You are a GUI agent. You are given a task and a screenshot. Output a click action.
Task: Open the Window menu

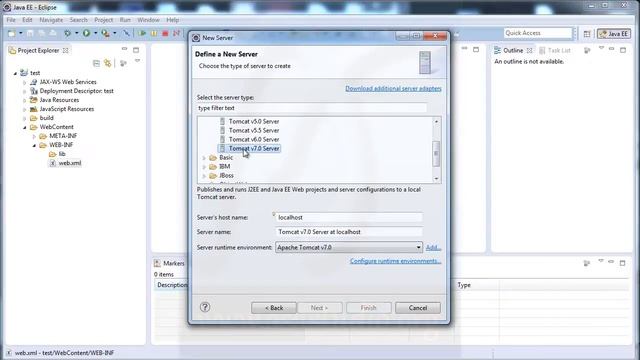click(148, 20)
